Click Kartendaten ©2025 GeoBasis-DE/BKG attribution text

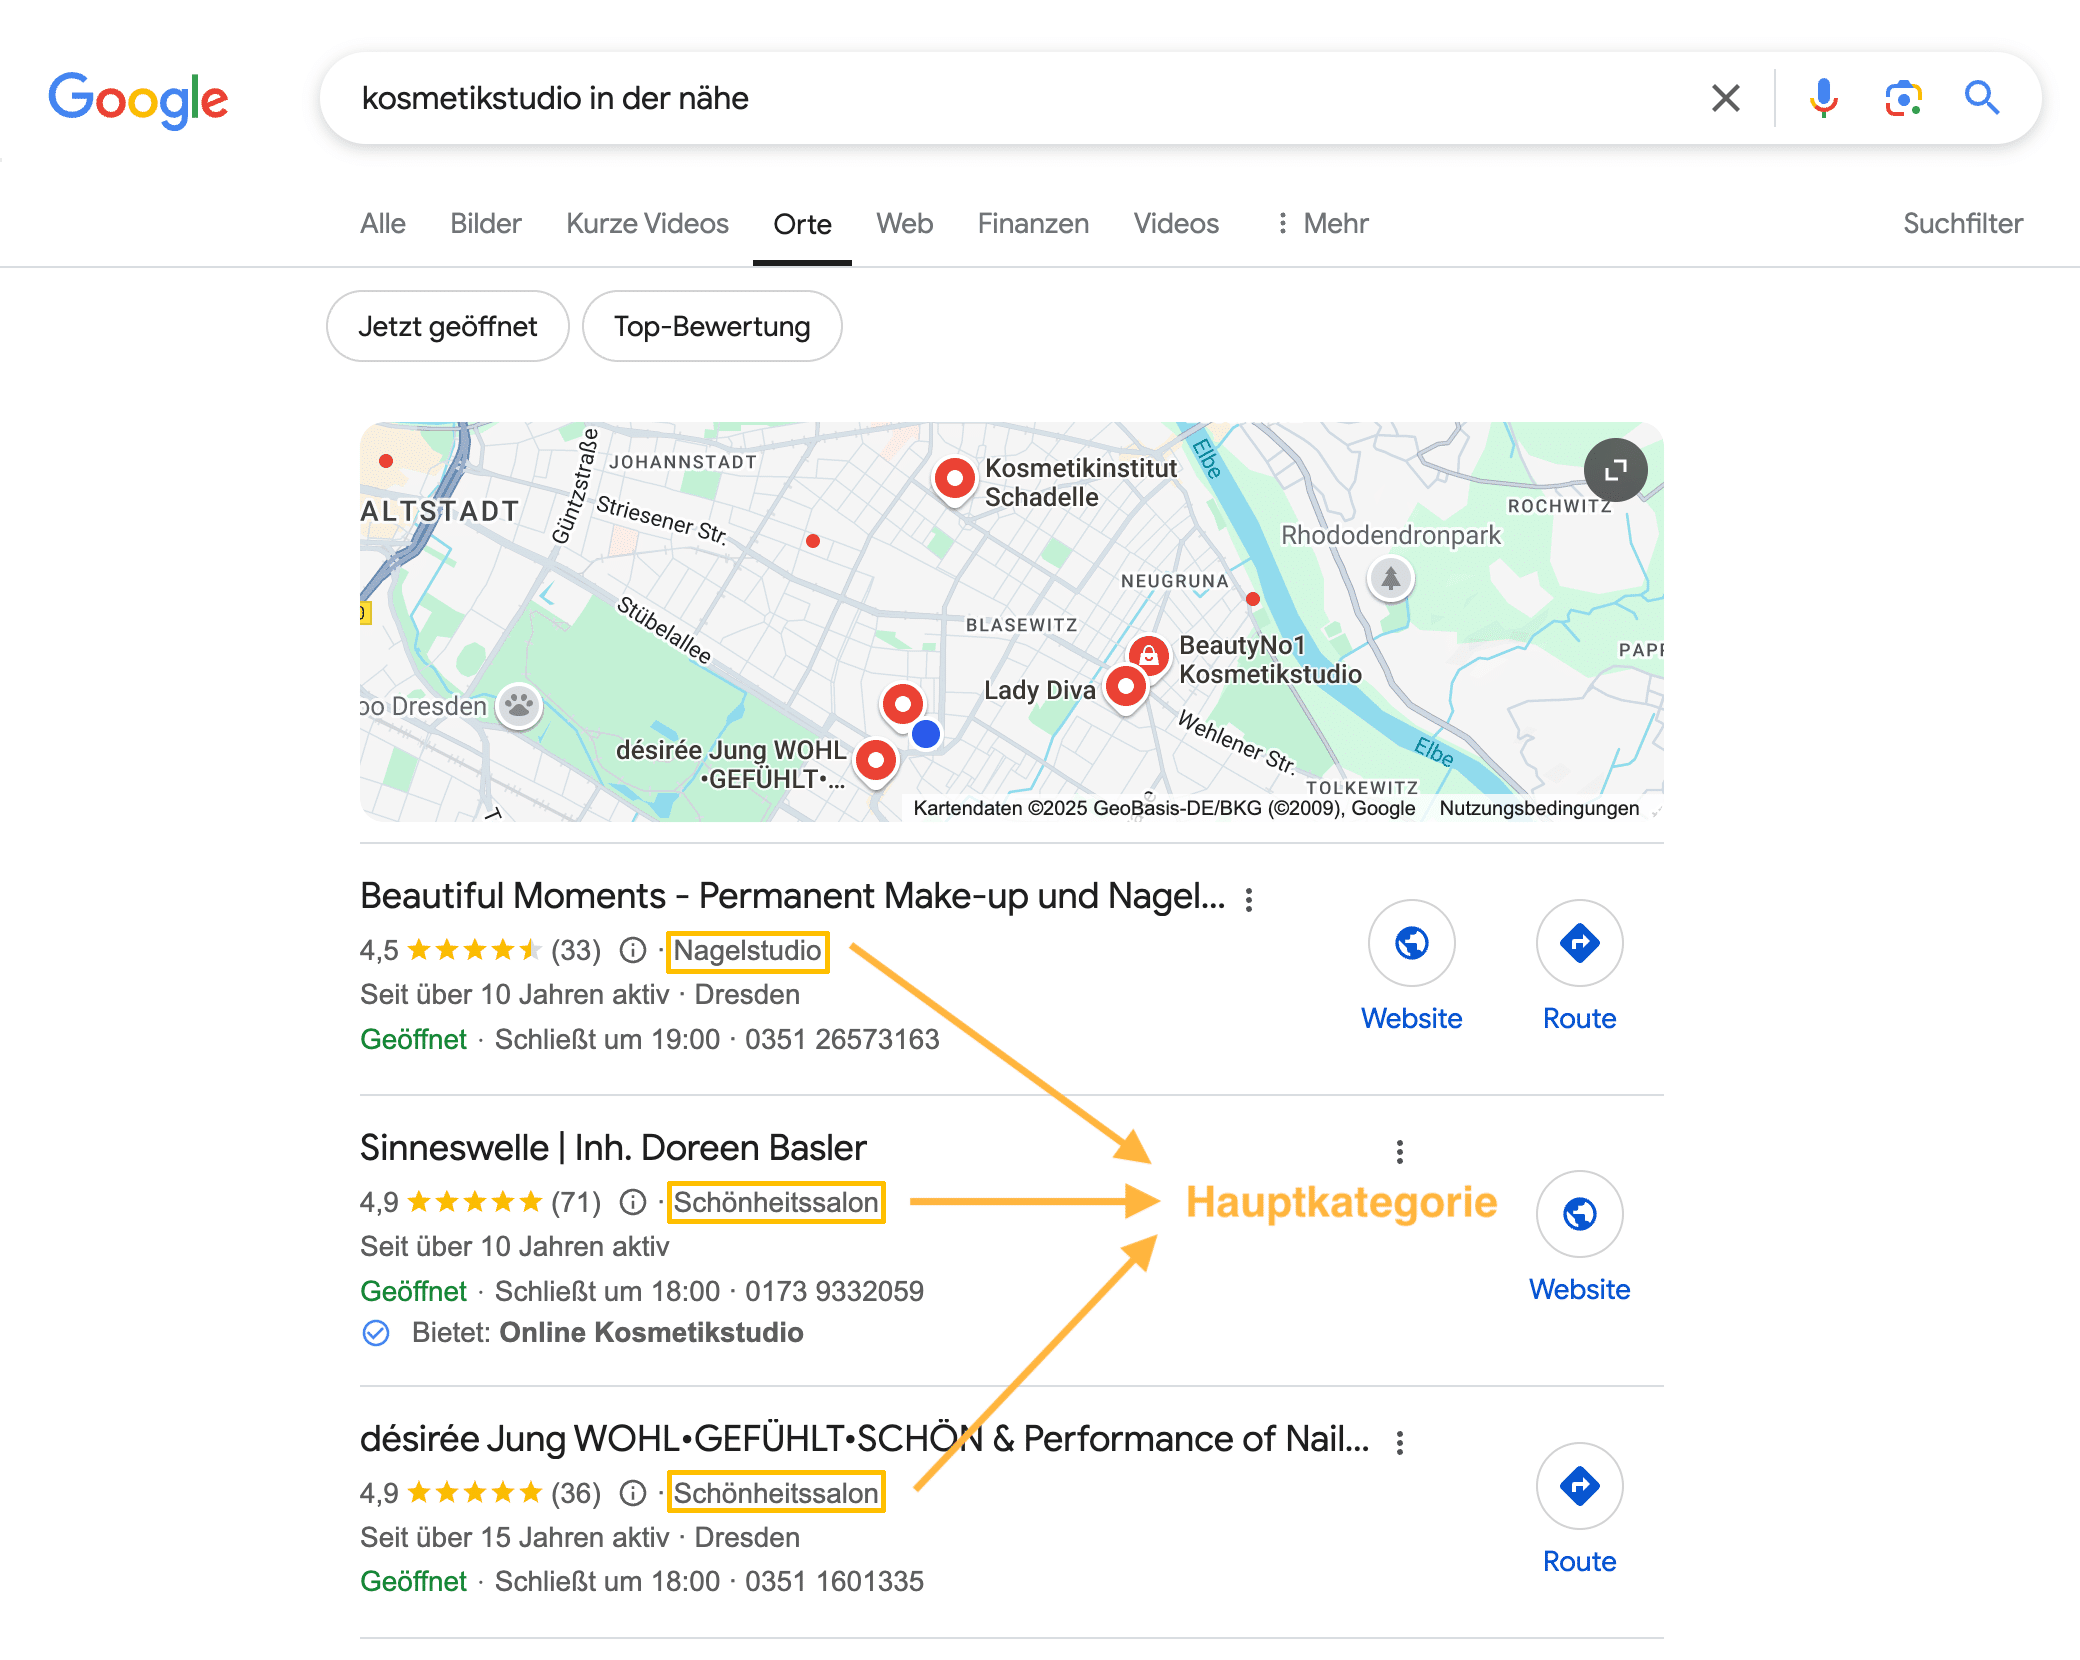pyautogui.click(x=1164, y=808)
